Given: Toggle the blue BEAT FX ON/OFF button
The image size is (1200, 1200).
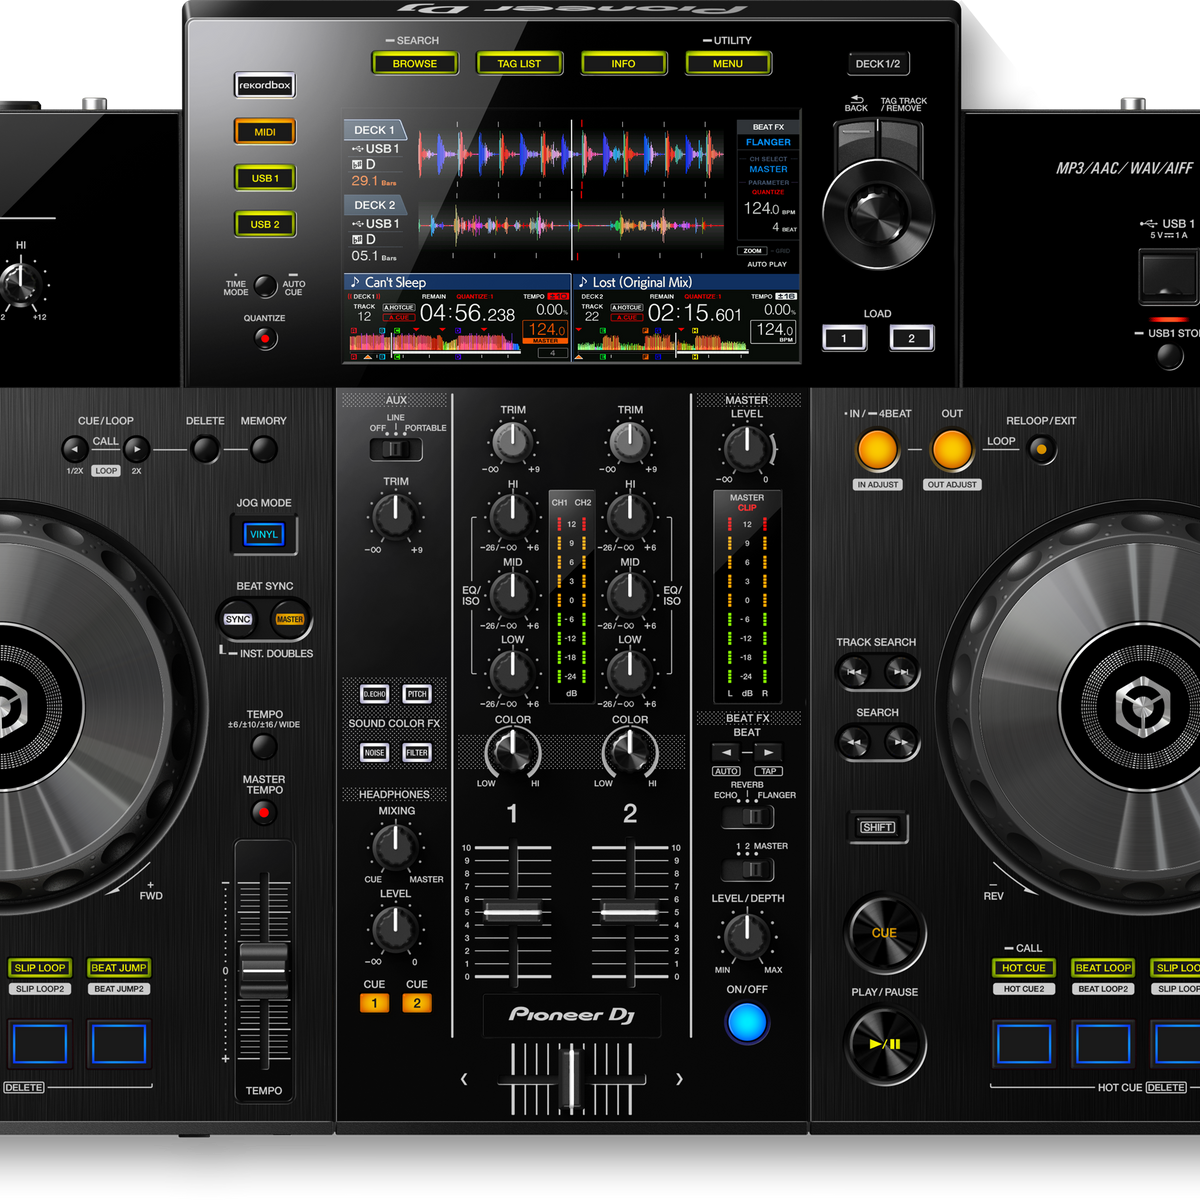Looking at the screenshot, I should [x=747, y=1023].
